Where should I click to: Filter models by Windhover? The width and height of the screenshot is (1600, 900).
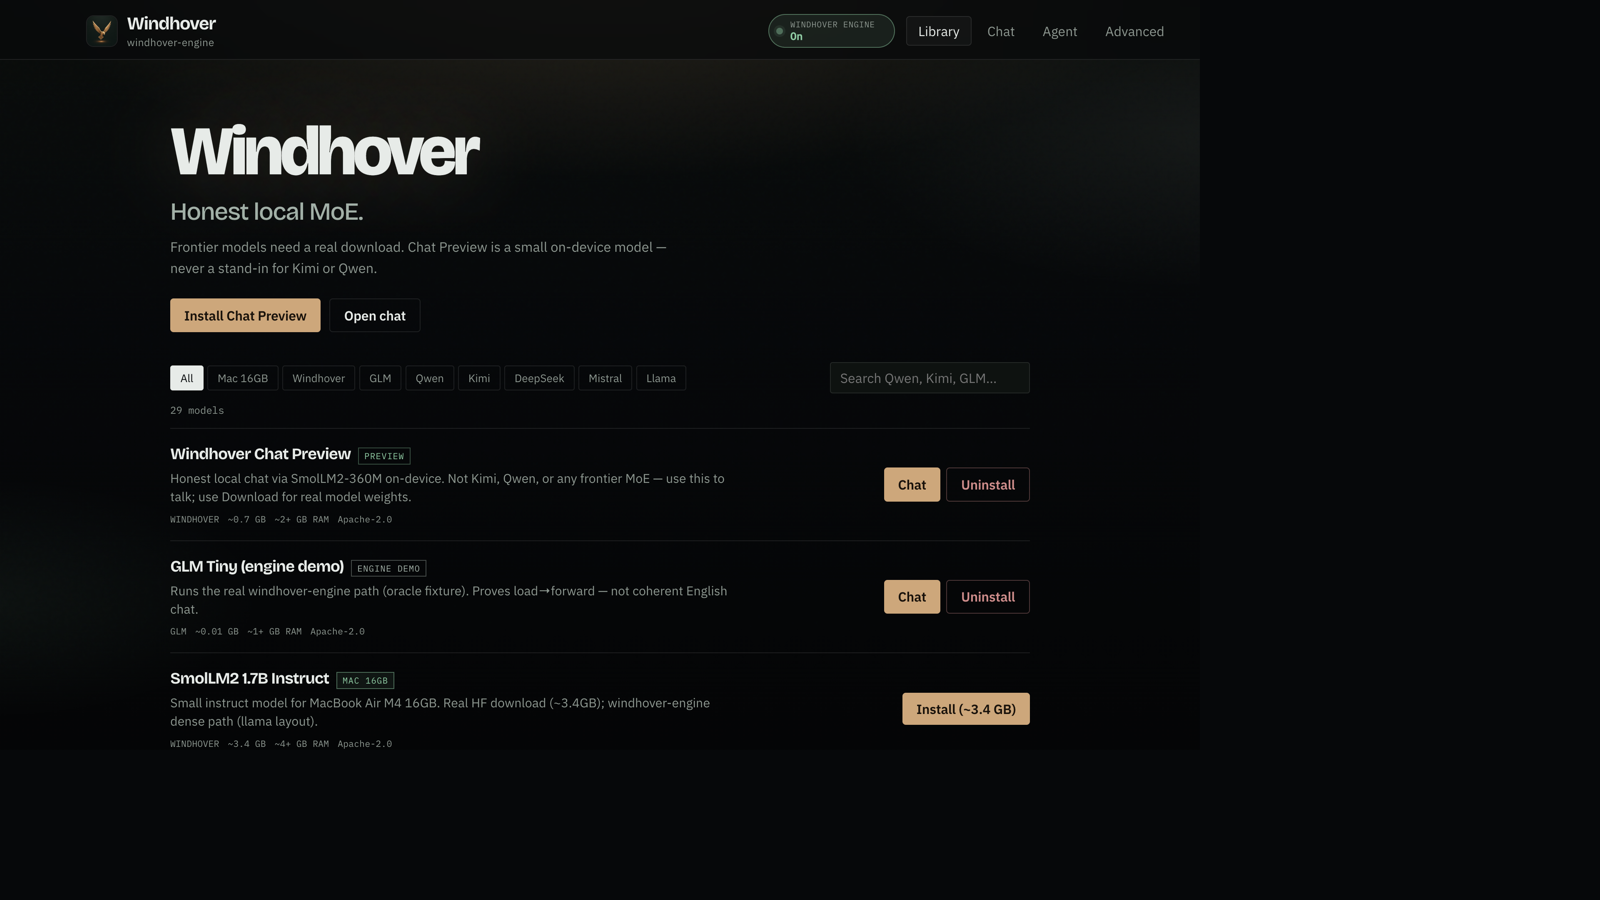click(x=318, y=378)
